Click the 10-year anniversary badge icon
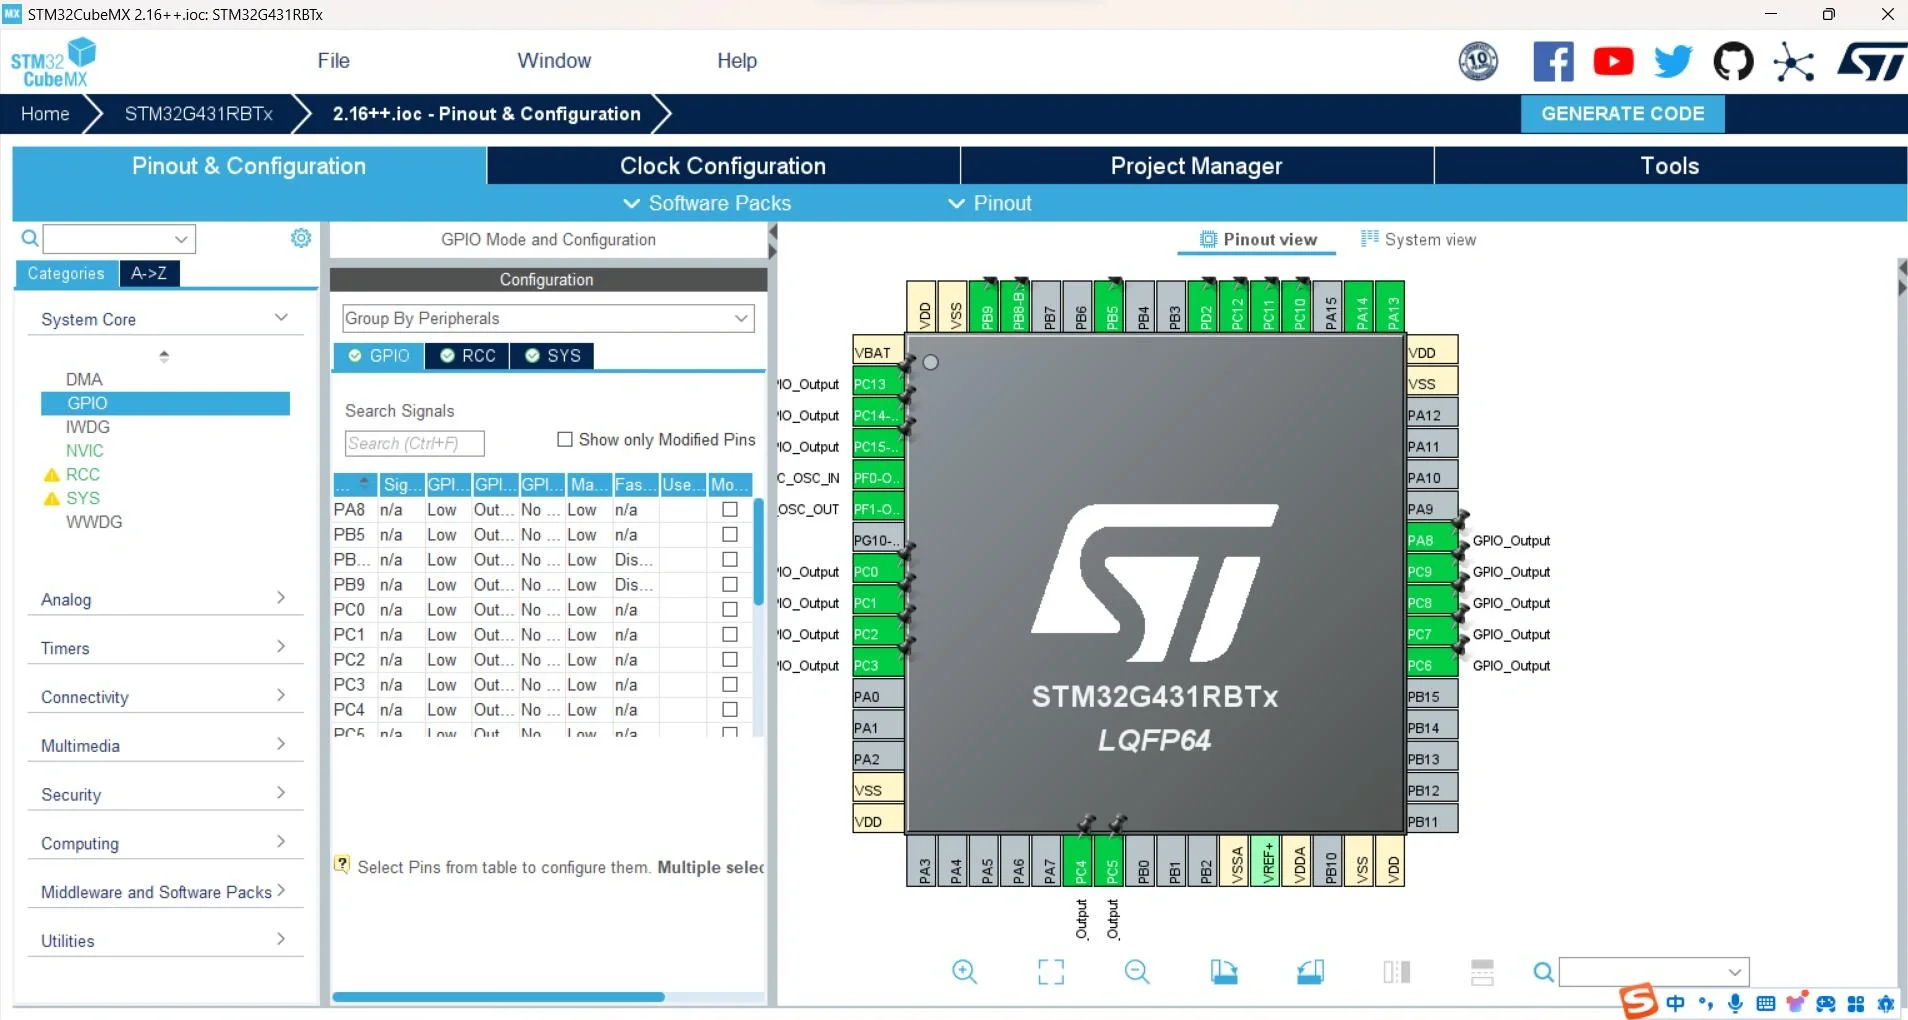Image resolution: width=1908 pixels, height=1020 pixels. pyautogui.click(x=1478, y=62)
